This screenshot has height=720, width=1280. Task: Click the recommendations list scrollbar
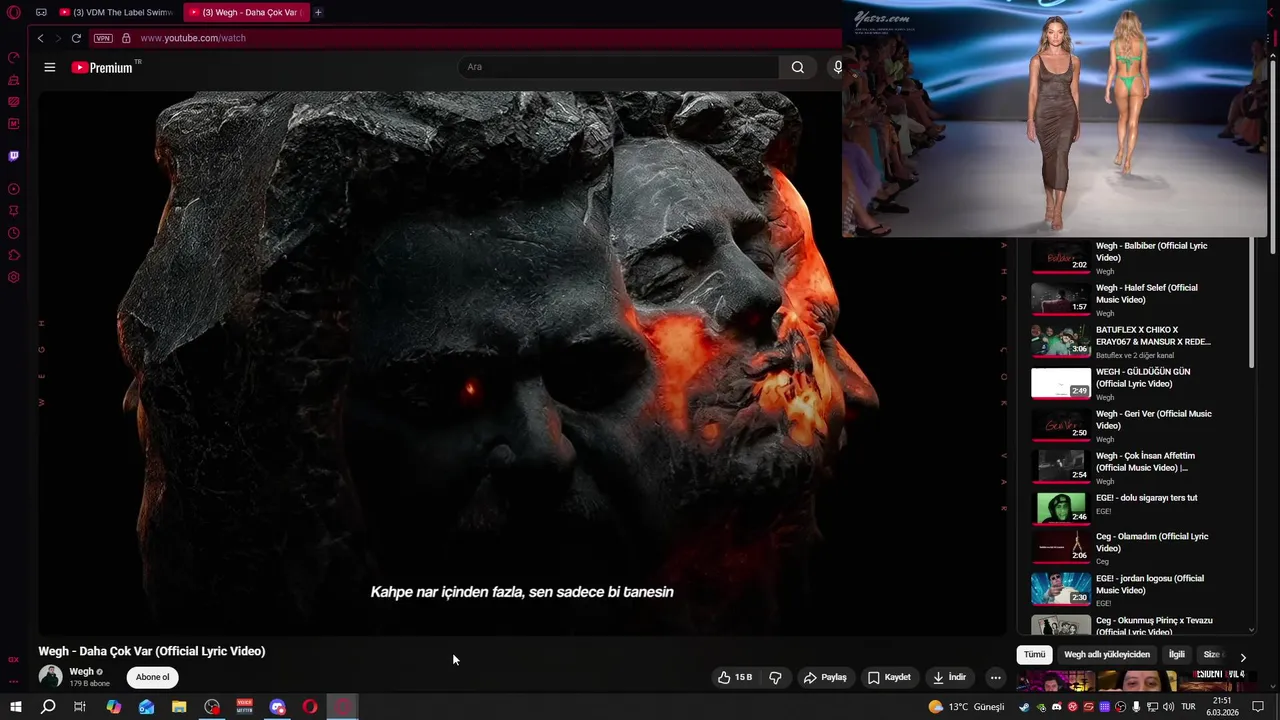1252,303
